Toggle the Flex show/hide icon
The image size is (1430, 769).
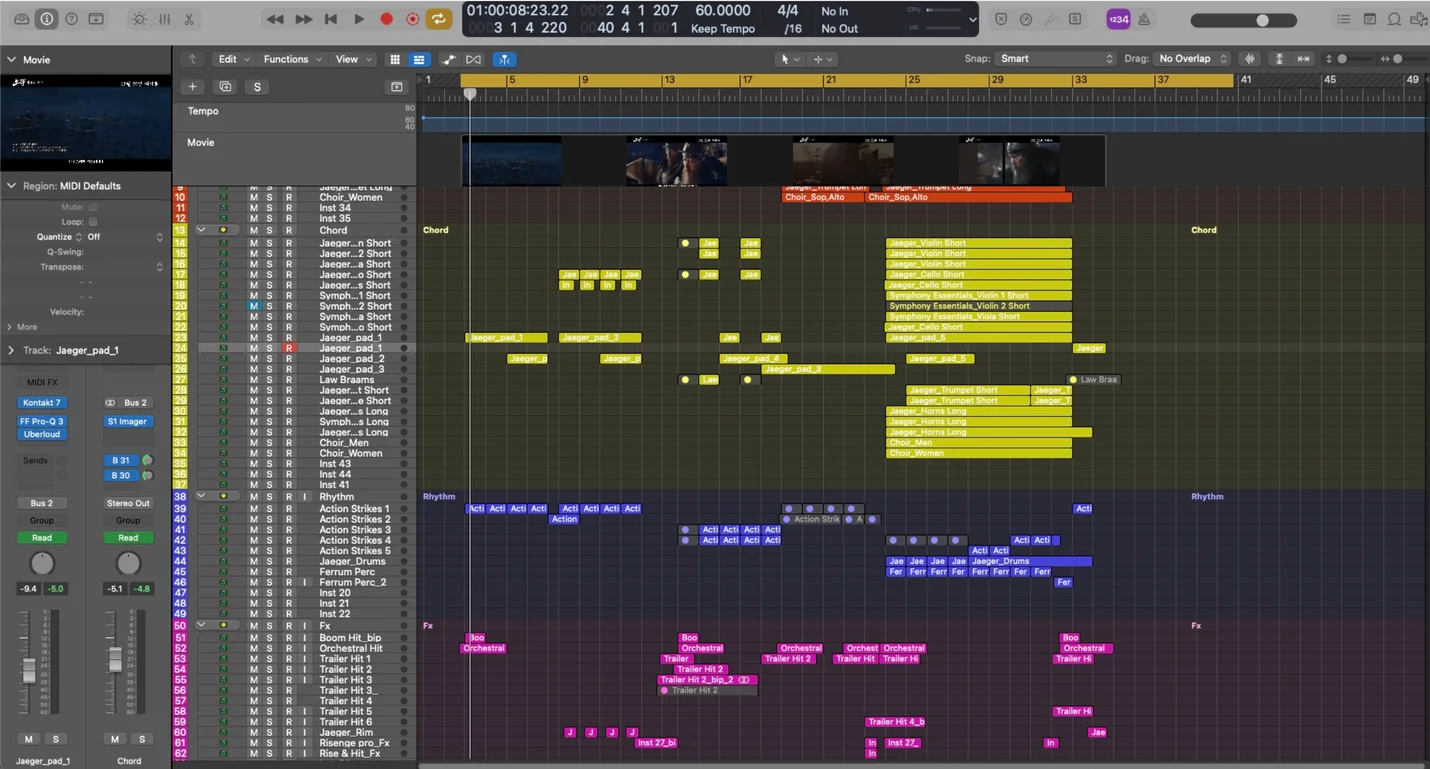474,59
